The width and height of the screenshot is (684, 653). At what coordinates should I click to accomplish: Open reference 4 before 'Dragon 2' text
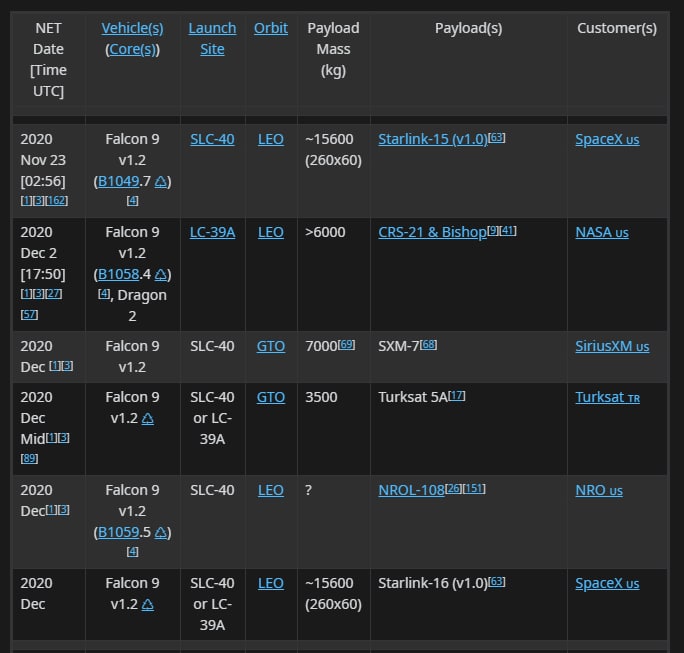click(x=104, y=294)
